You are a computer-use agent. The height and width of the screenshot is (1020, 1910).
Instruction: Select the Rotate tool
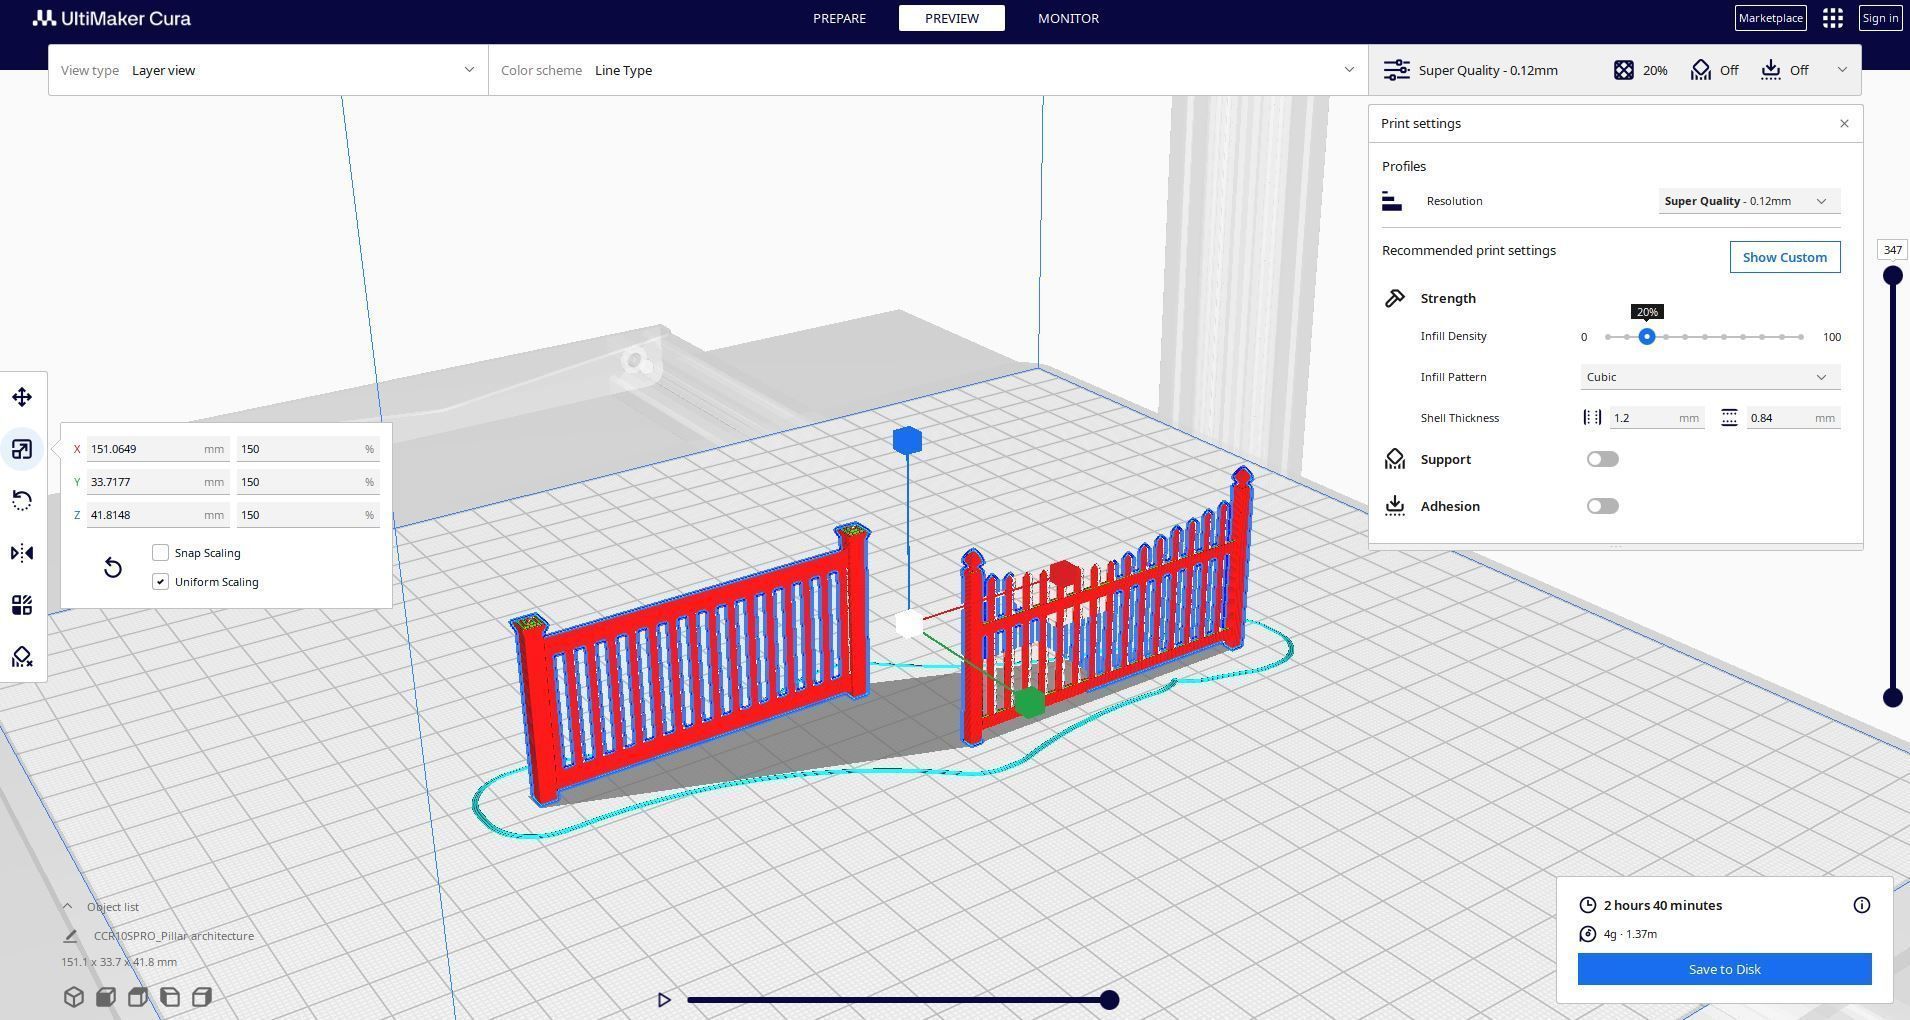22,501
